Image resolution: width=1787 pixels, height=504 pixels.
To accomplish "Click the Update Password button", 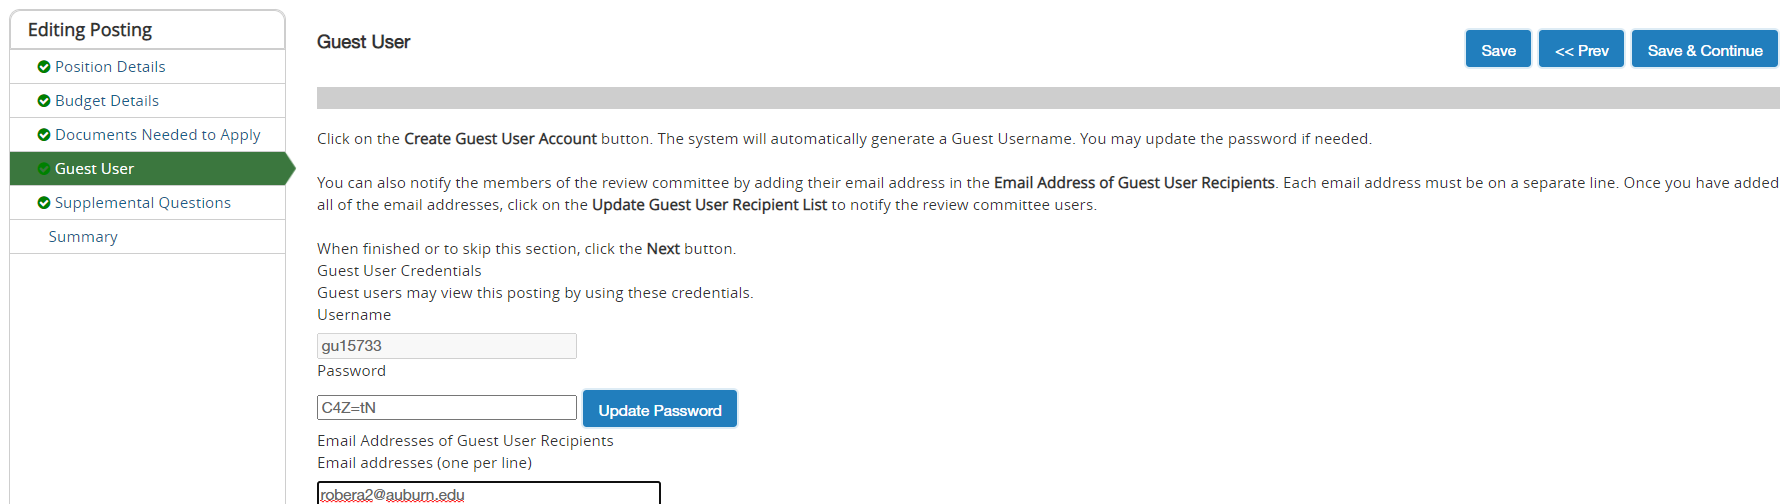I will point(659,410).
